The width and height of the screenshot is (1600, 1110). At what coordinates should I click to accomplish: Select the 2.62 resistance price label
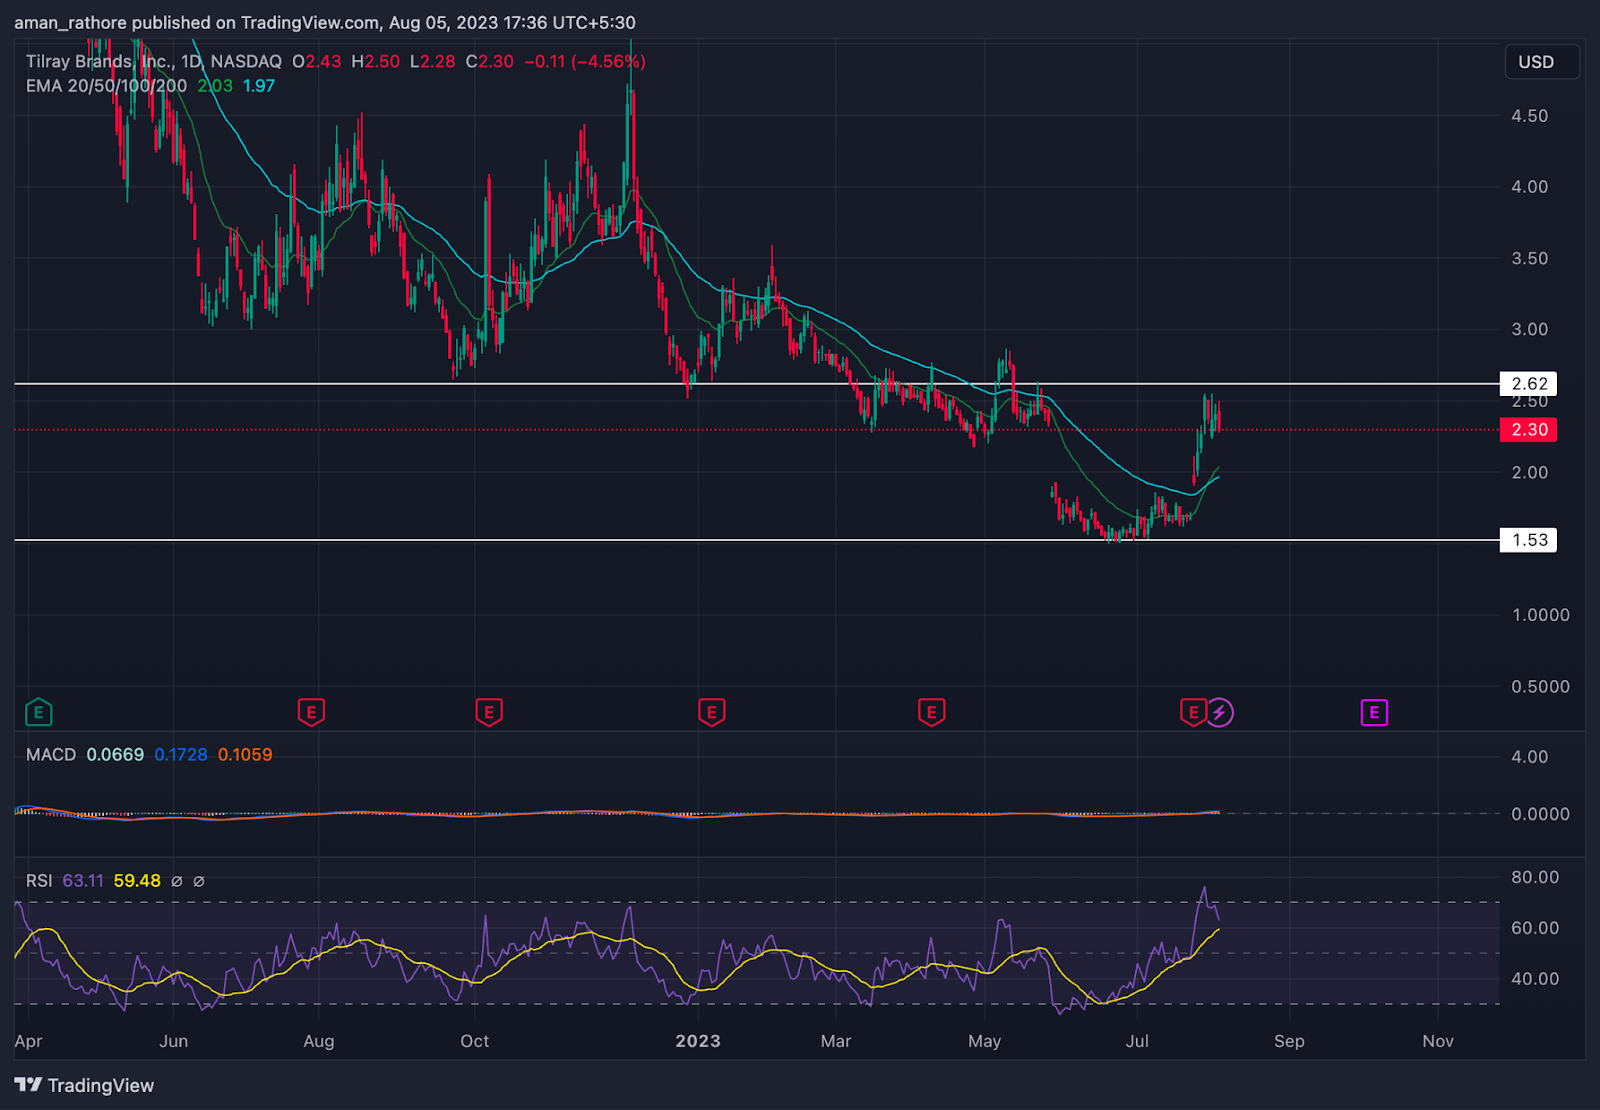[1529, 384]
